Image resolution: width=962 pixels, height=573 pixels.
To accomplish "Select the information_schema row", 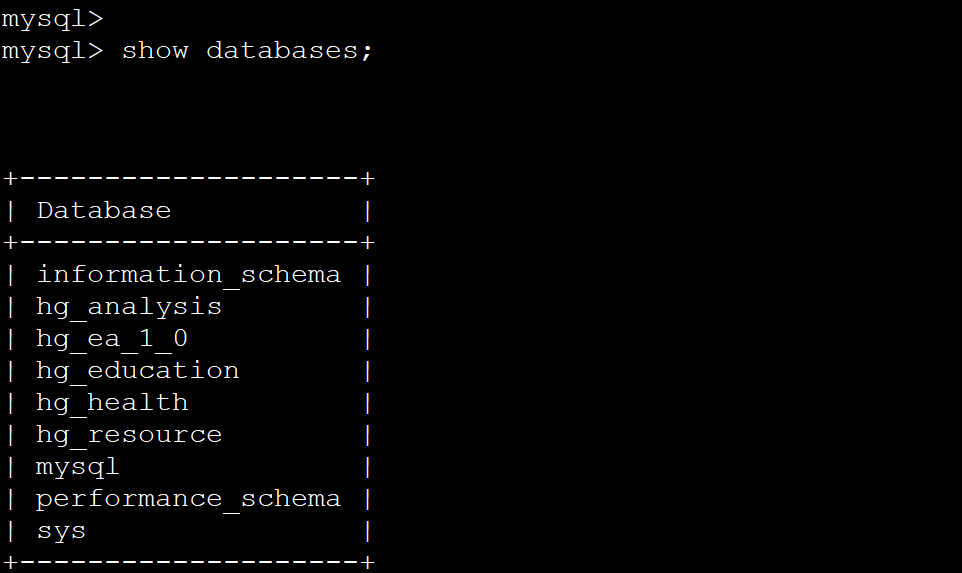I will pyautogui.click(x=188, y=275).
